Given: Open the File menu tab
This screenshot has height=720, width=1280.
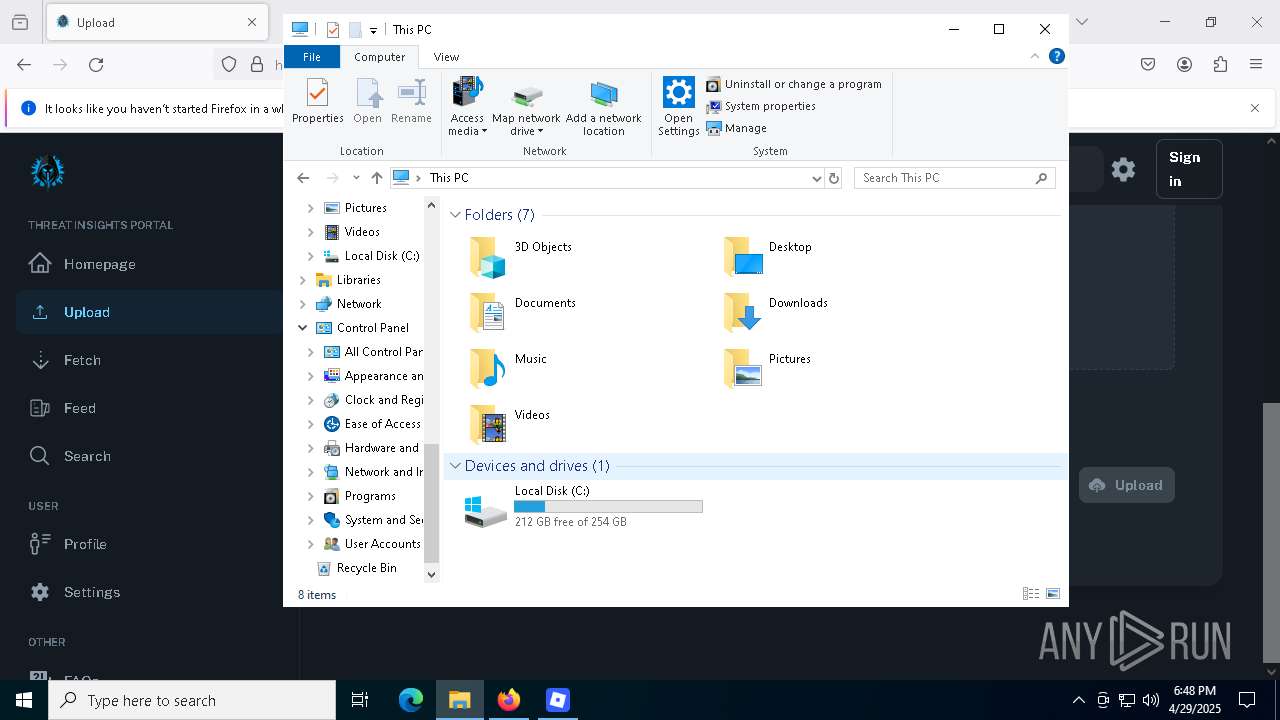Looking at the screenshot, I should click(x=312, y=57).
